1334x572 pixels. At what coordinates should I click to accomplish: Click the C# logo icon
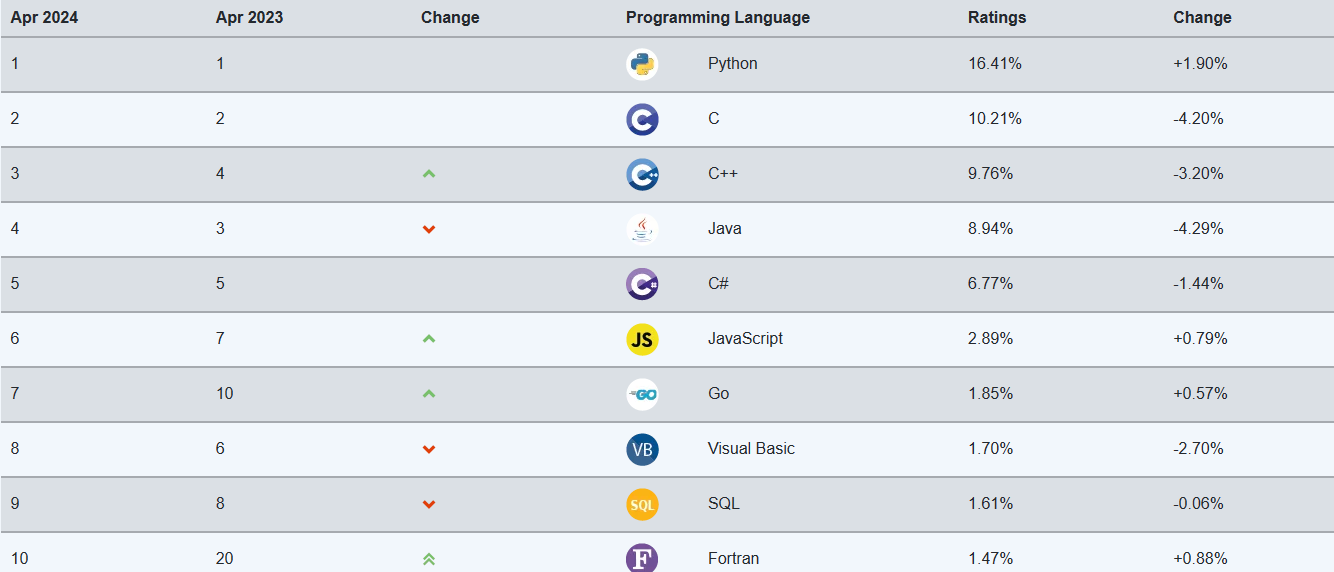[642, 284]
